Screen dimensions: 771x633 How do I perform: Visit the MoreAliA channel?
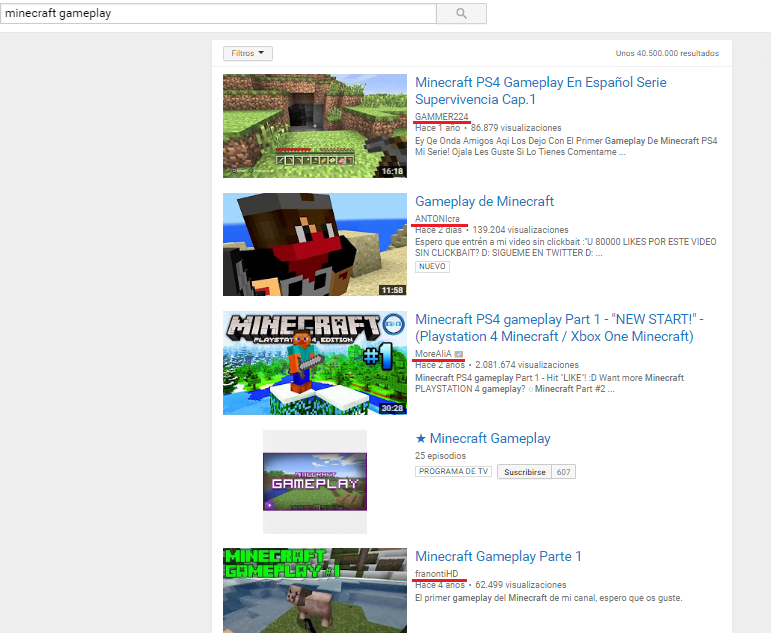[433, 354]
